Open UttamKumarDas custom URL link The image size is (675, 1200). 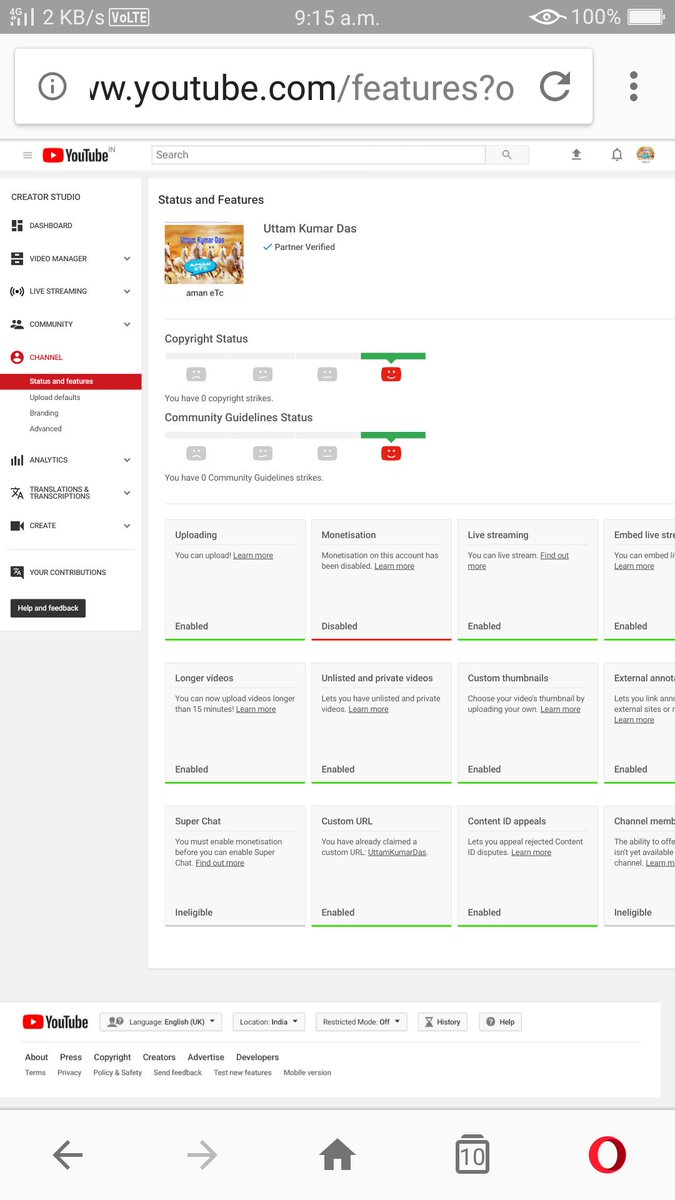(x=396, y=853)
